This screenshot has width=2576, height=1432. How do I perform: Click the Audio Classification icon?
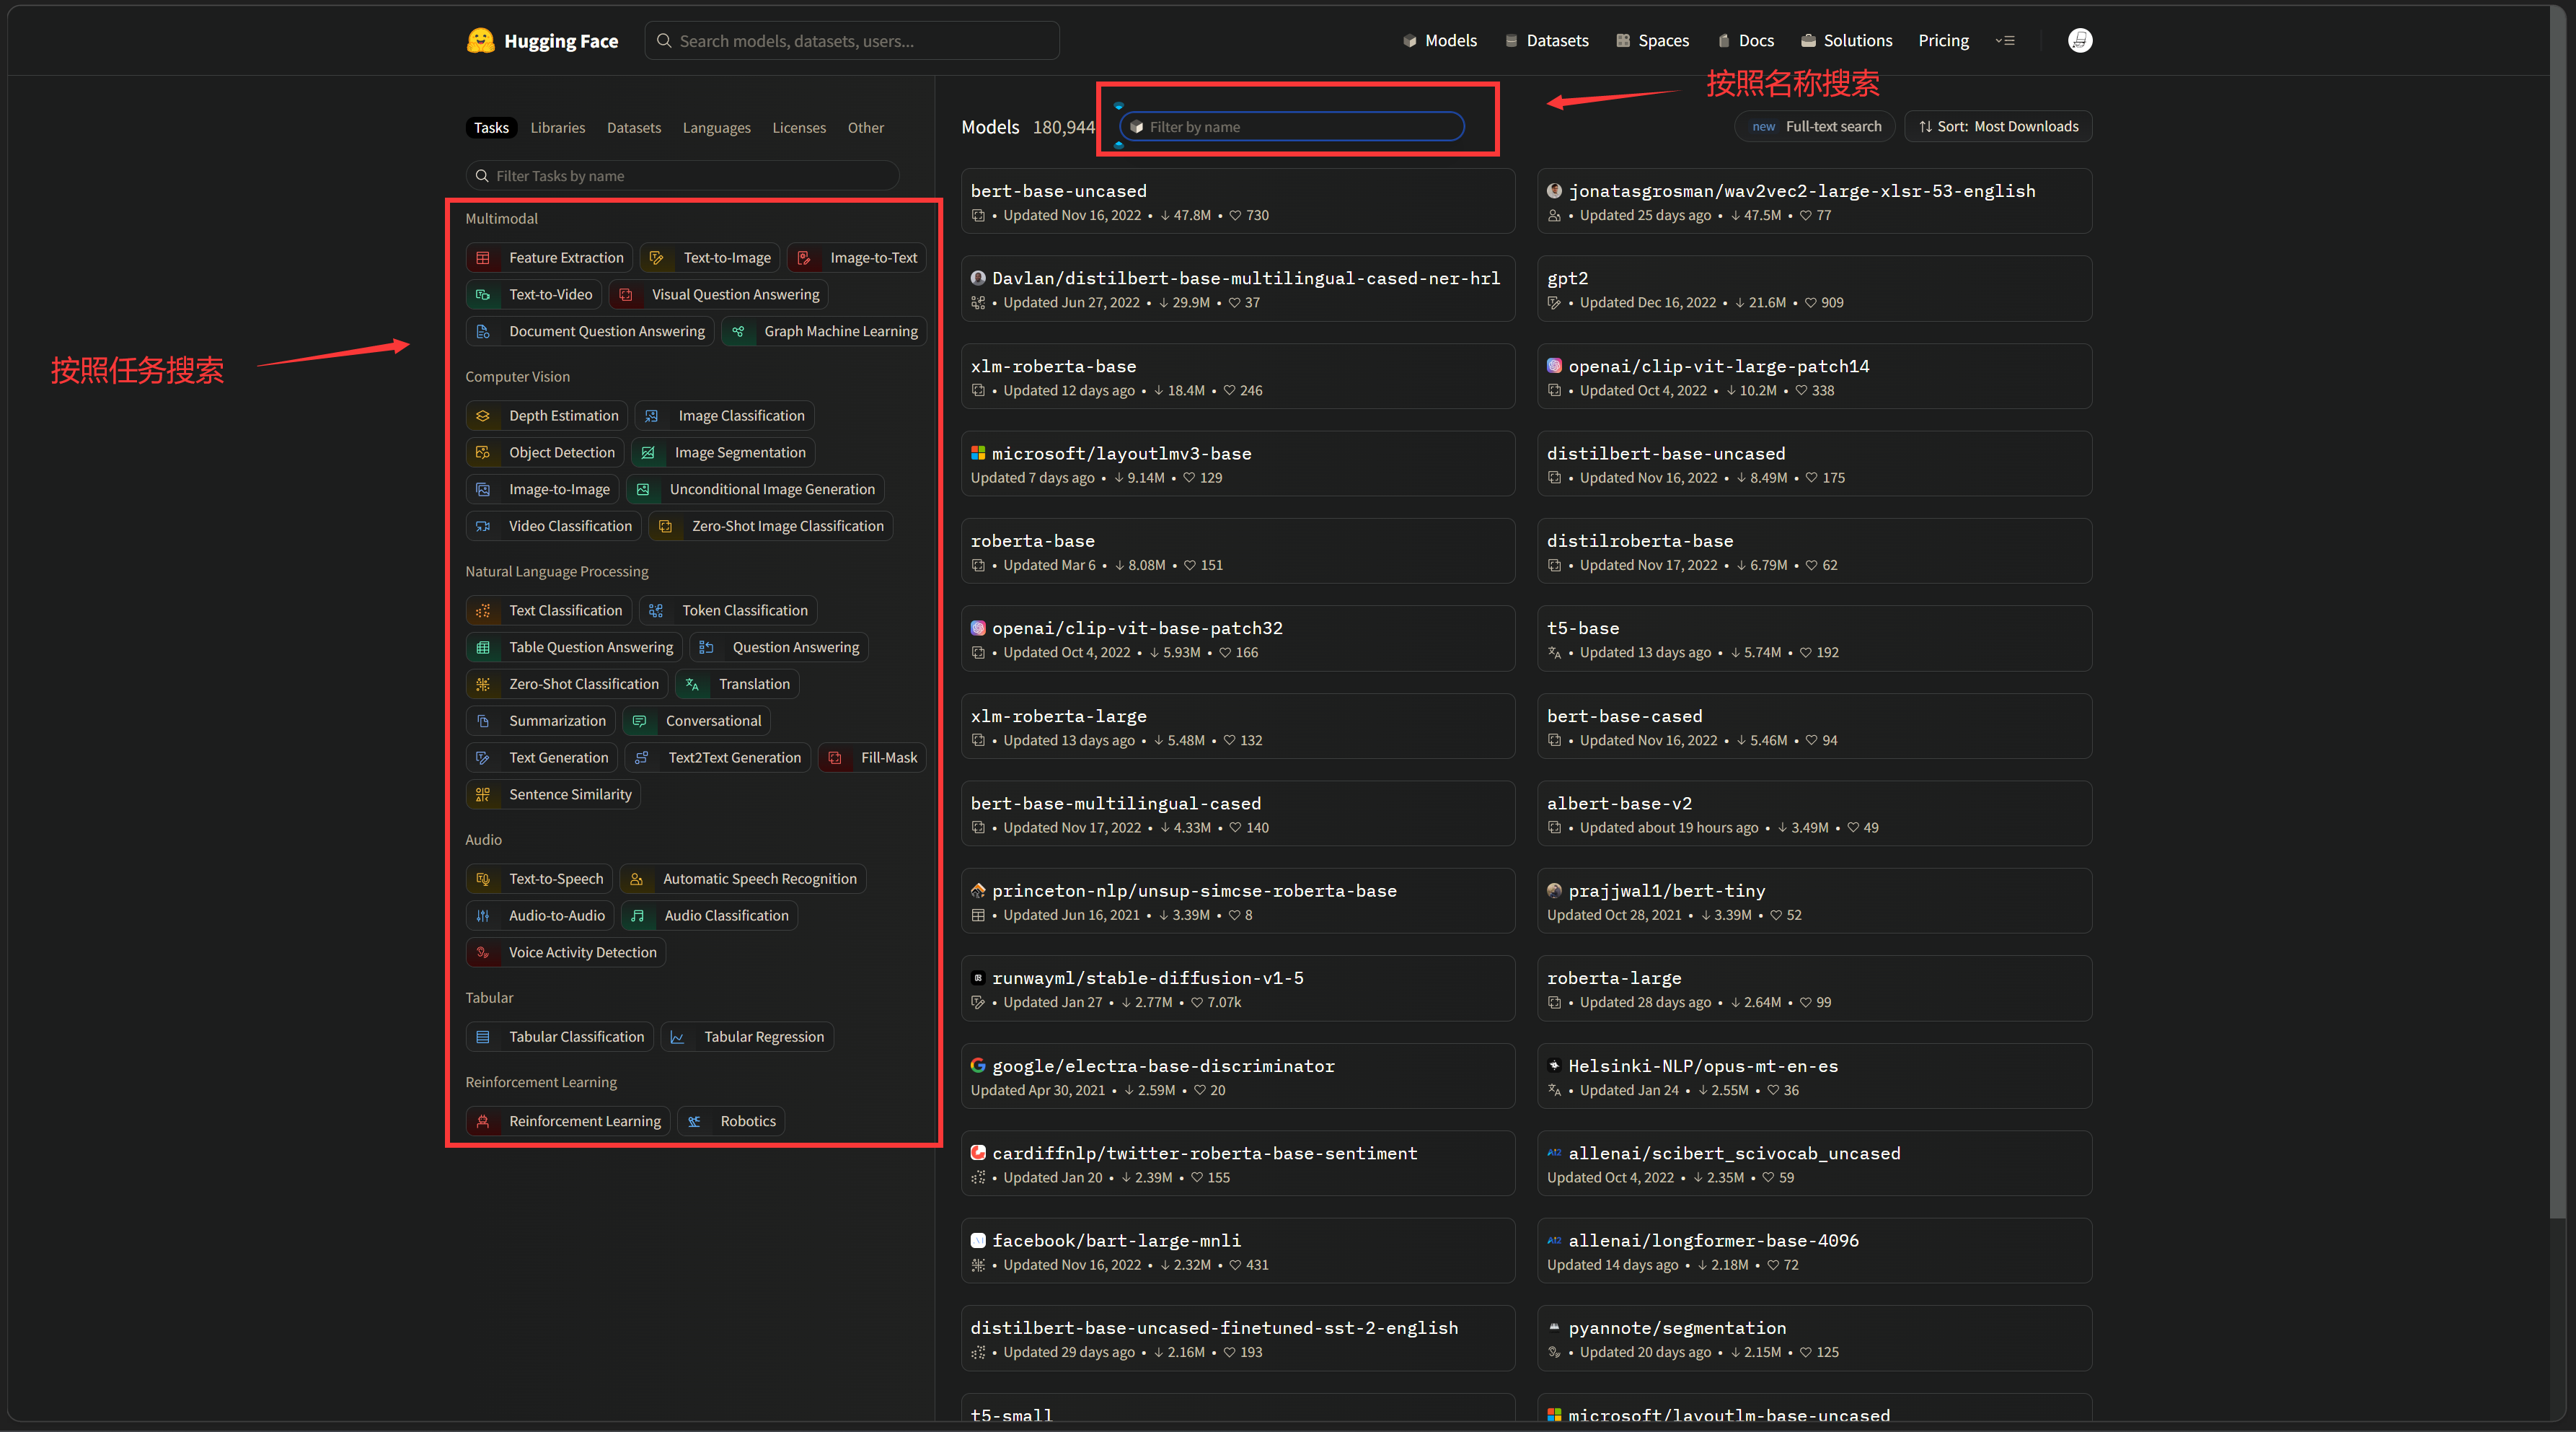638,916
